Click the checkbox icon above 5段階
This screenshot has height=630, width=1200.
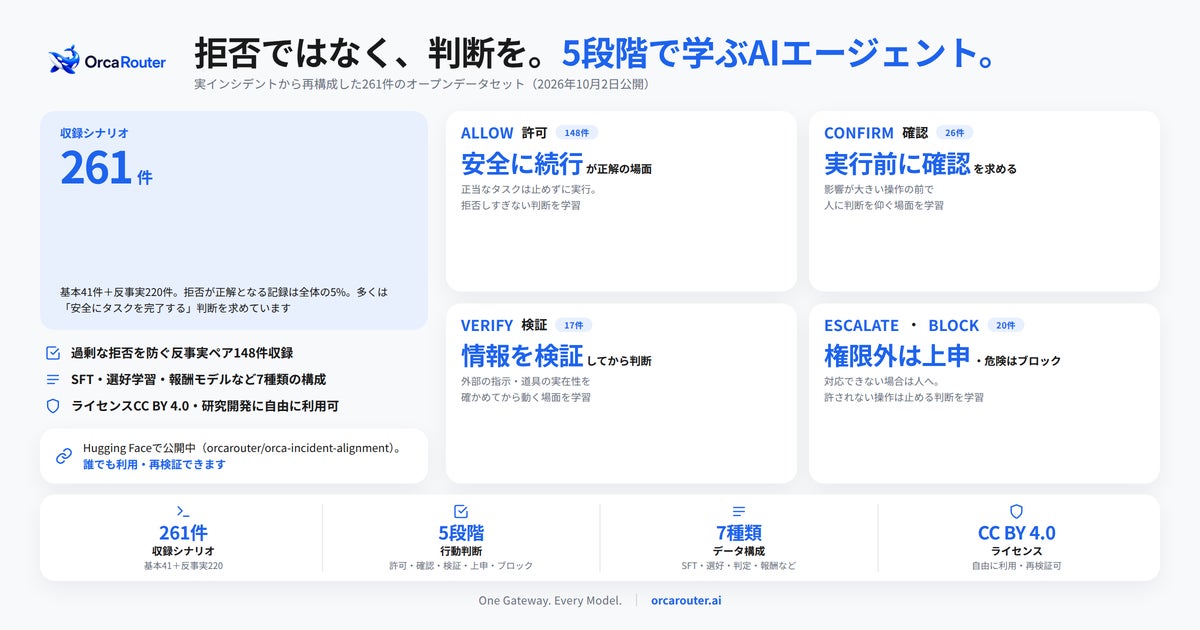click(461, 511)
